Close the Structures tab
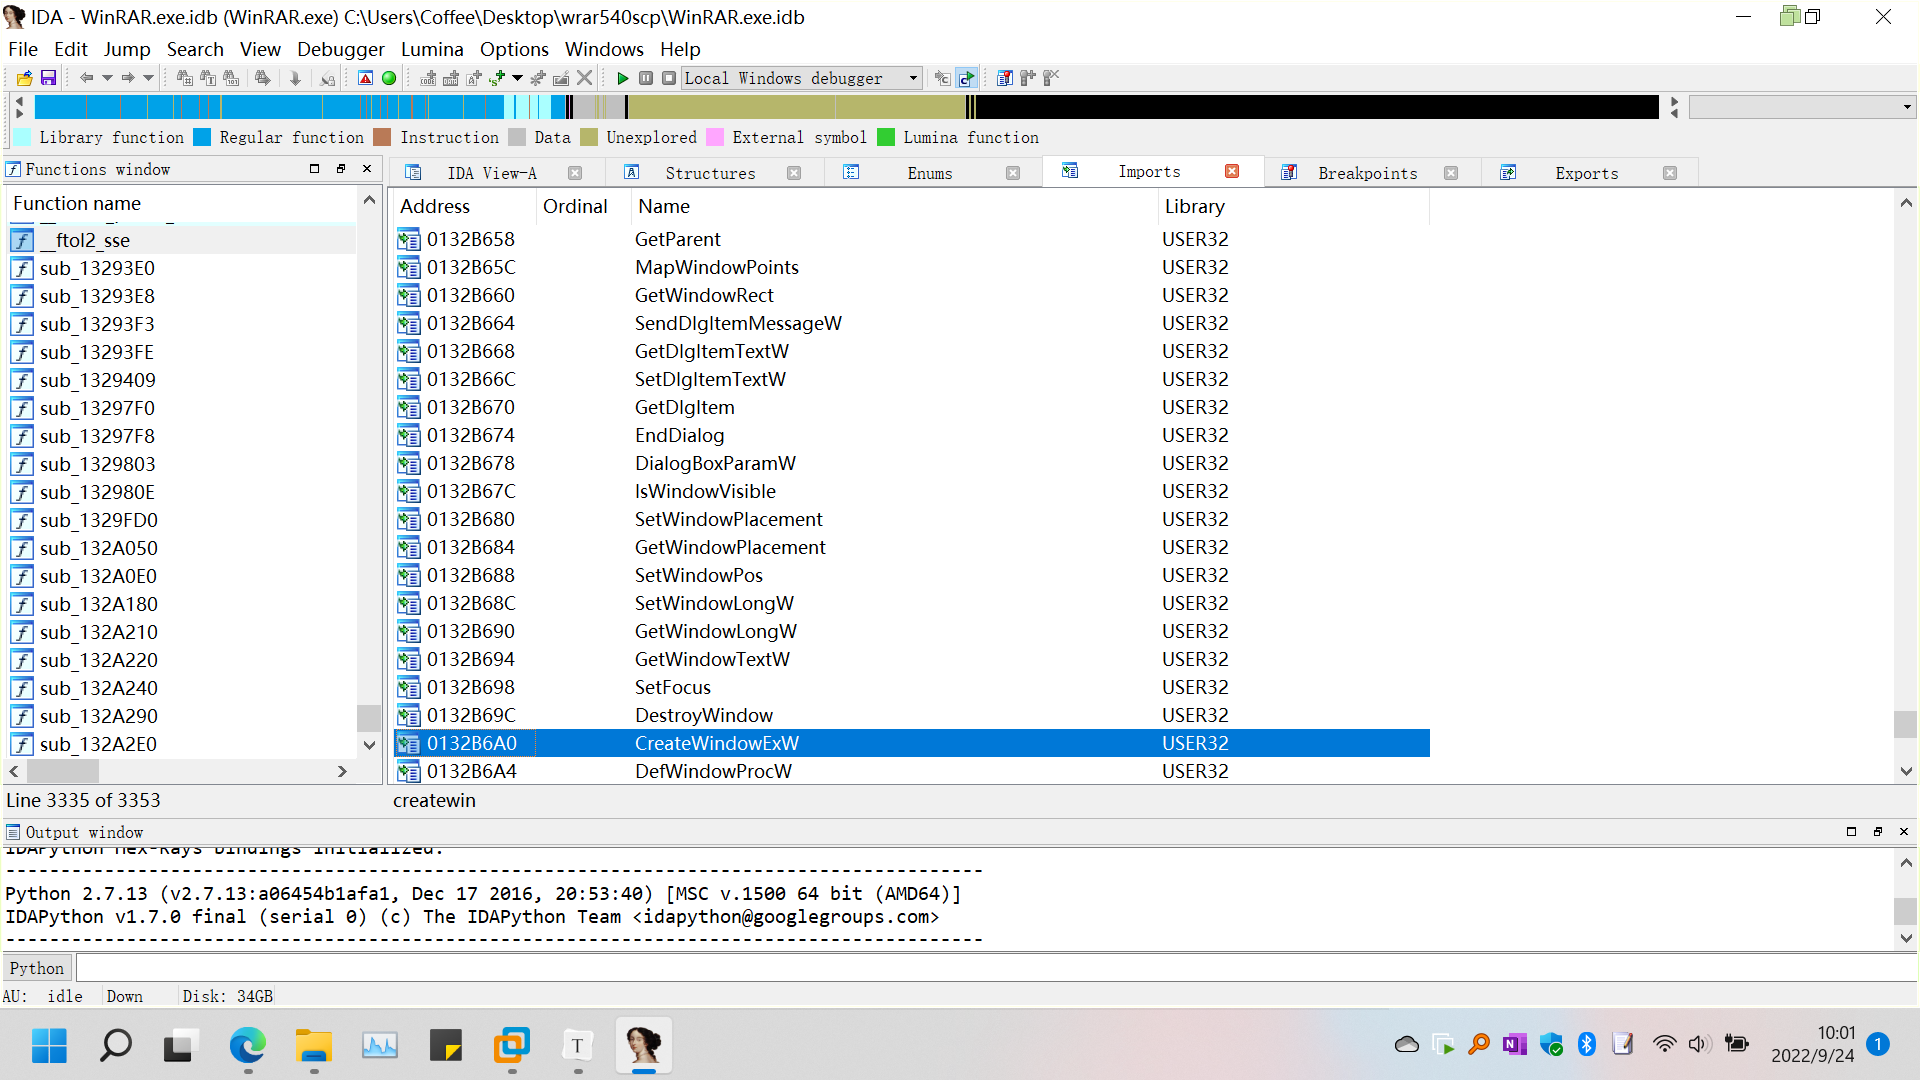1920x1080 pixels. pyautogui.click(x=794, y=173)
